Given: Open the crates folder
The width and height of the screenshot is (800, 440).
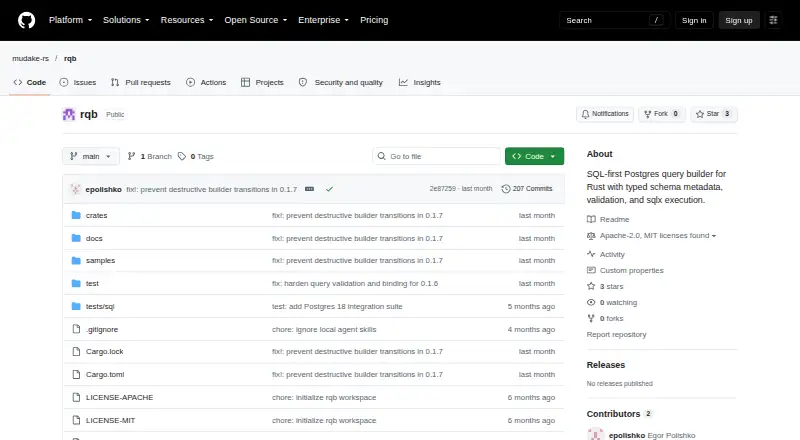Looking at the screenshot, I should [x=96, y=215].
